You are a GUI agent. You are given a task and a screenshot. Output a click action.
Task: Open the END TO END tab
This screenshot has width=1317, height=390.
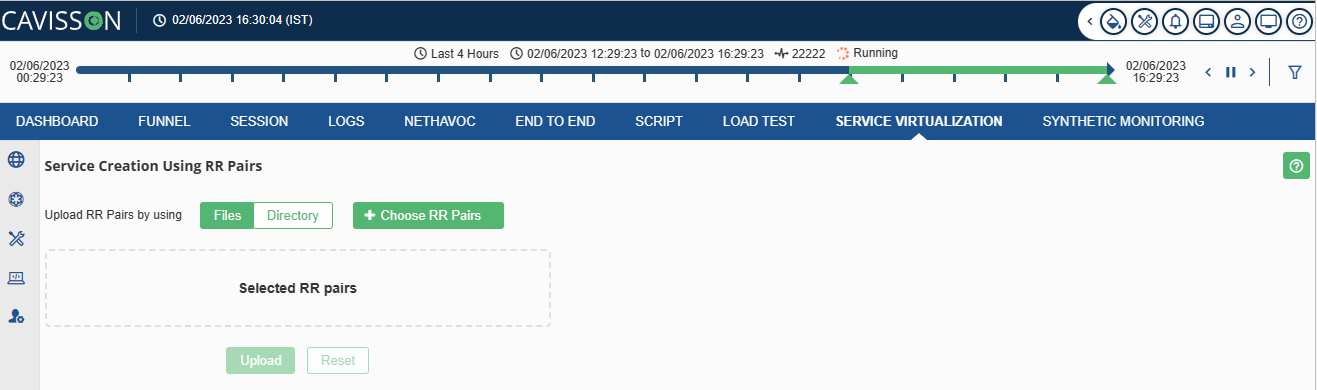point(555,121)
